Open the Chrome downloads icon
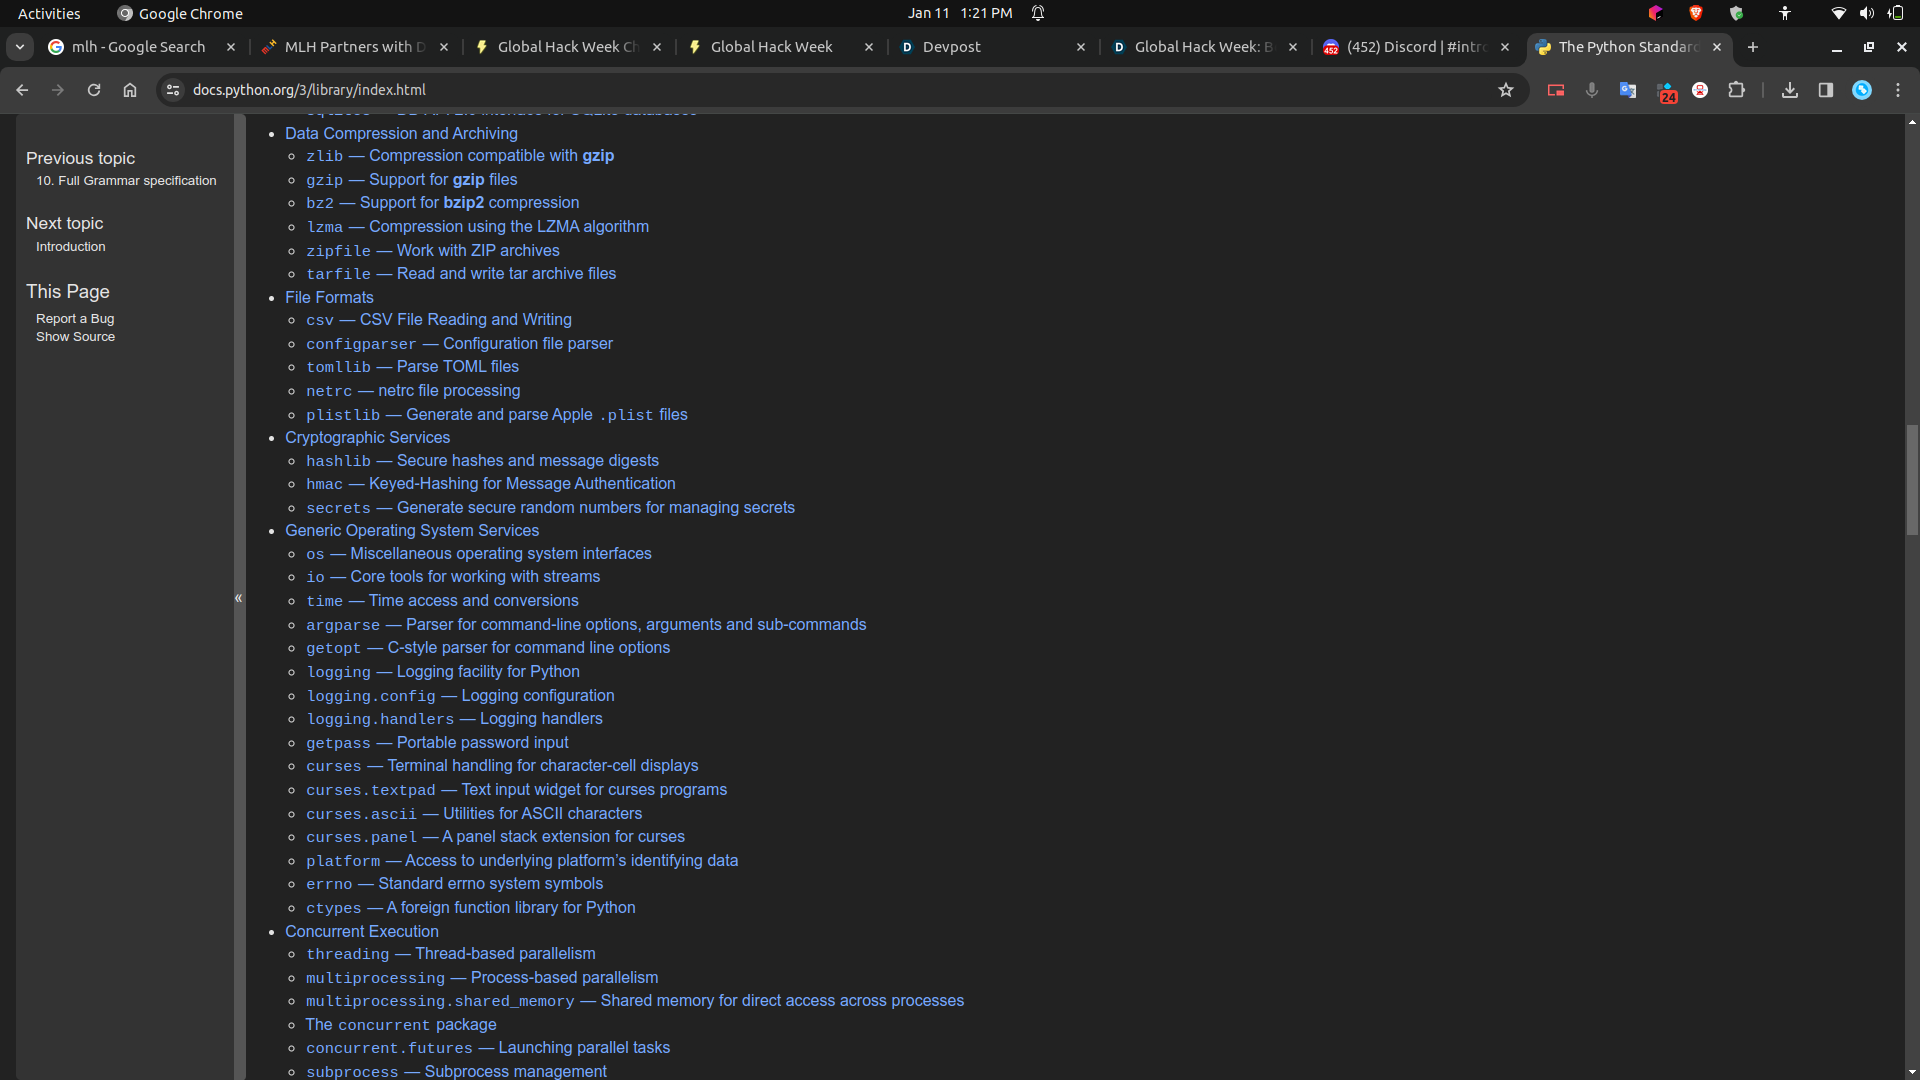The height and width of the screenshot is (1080, 1920). click(x=1790, y=90)
